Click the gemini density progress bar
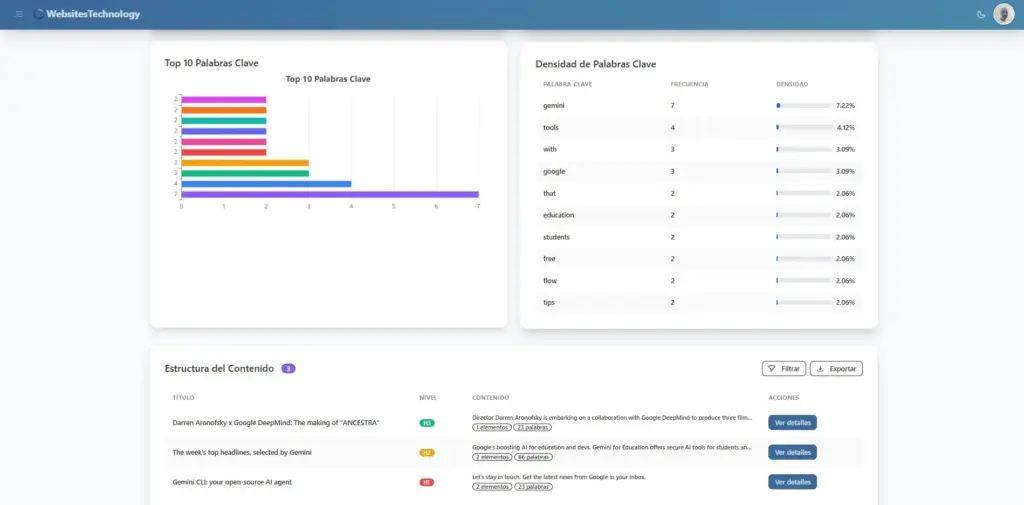 pos(804,105)
